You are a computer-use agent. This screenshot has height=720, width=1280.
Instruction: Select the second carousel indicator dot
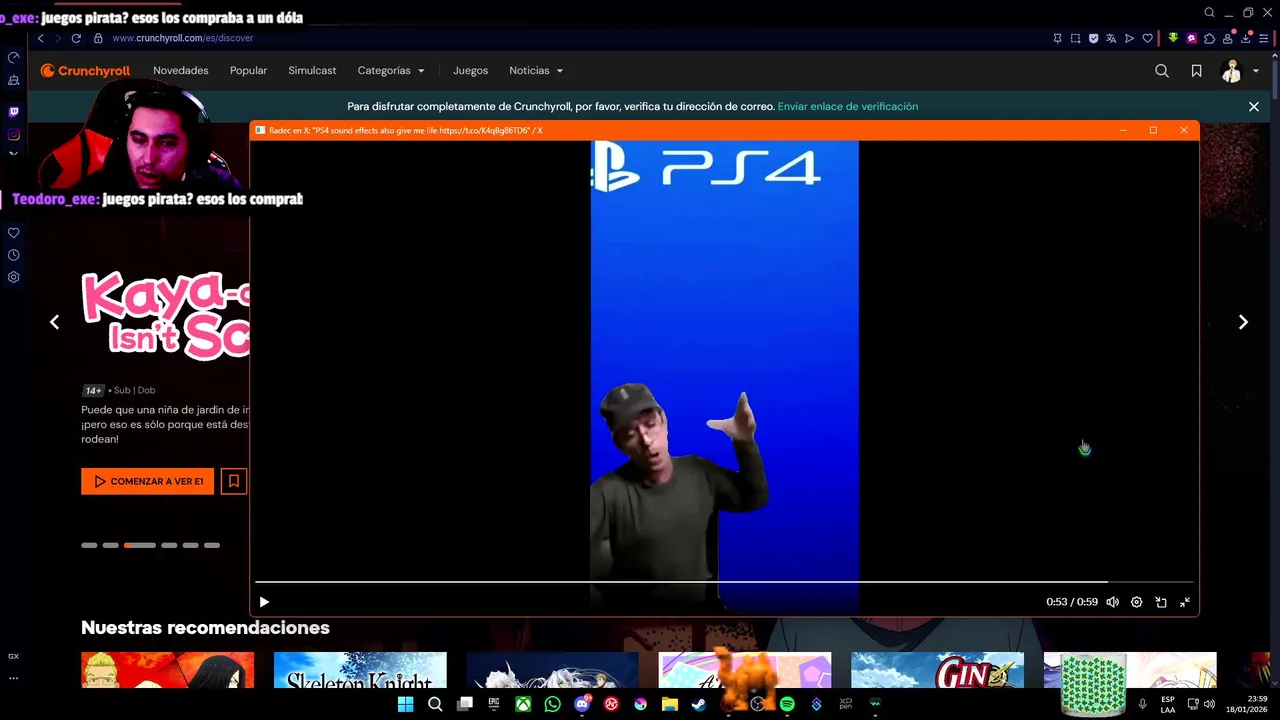[x=110, y=545]
